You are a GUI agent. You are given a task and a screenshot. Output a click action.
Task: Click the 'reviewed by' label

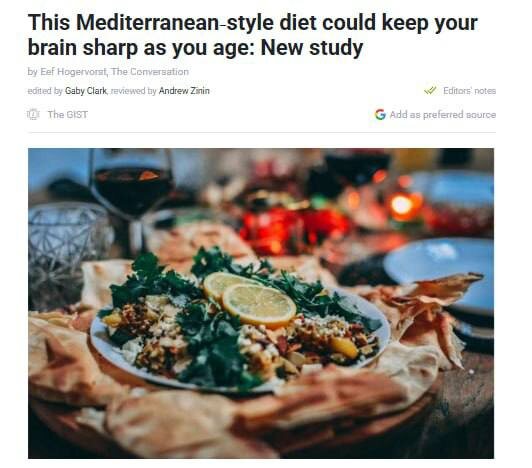point(133,91)
